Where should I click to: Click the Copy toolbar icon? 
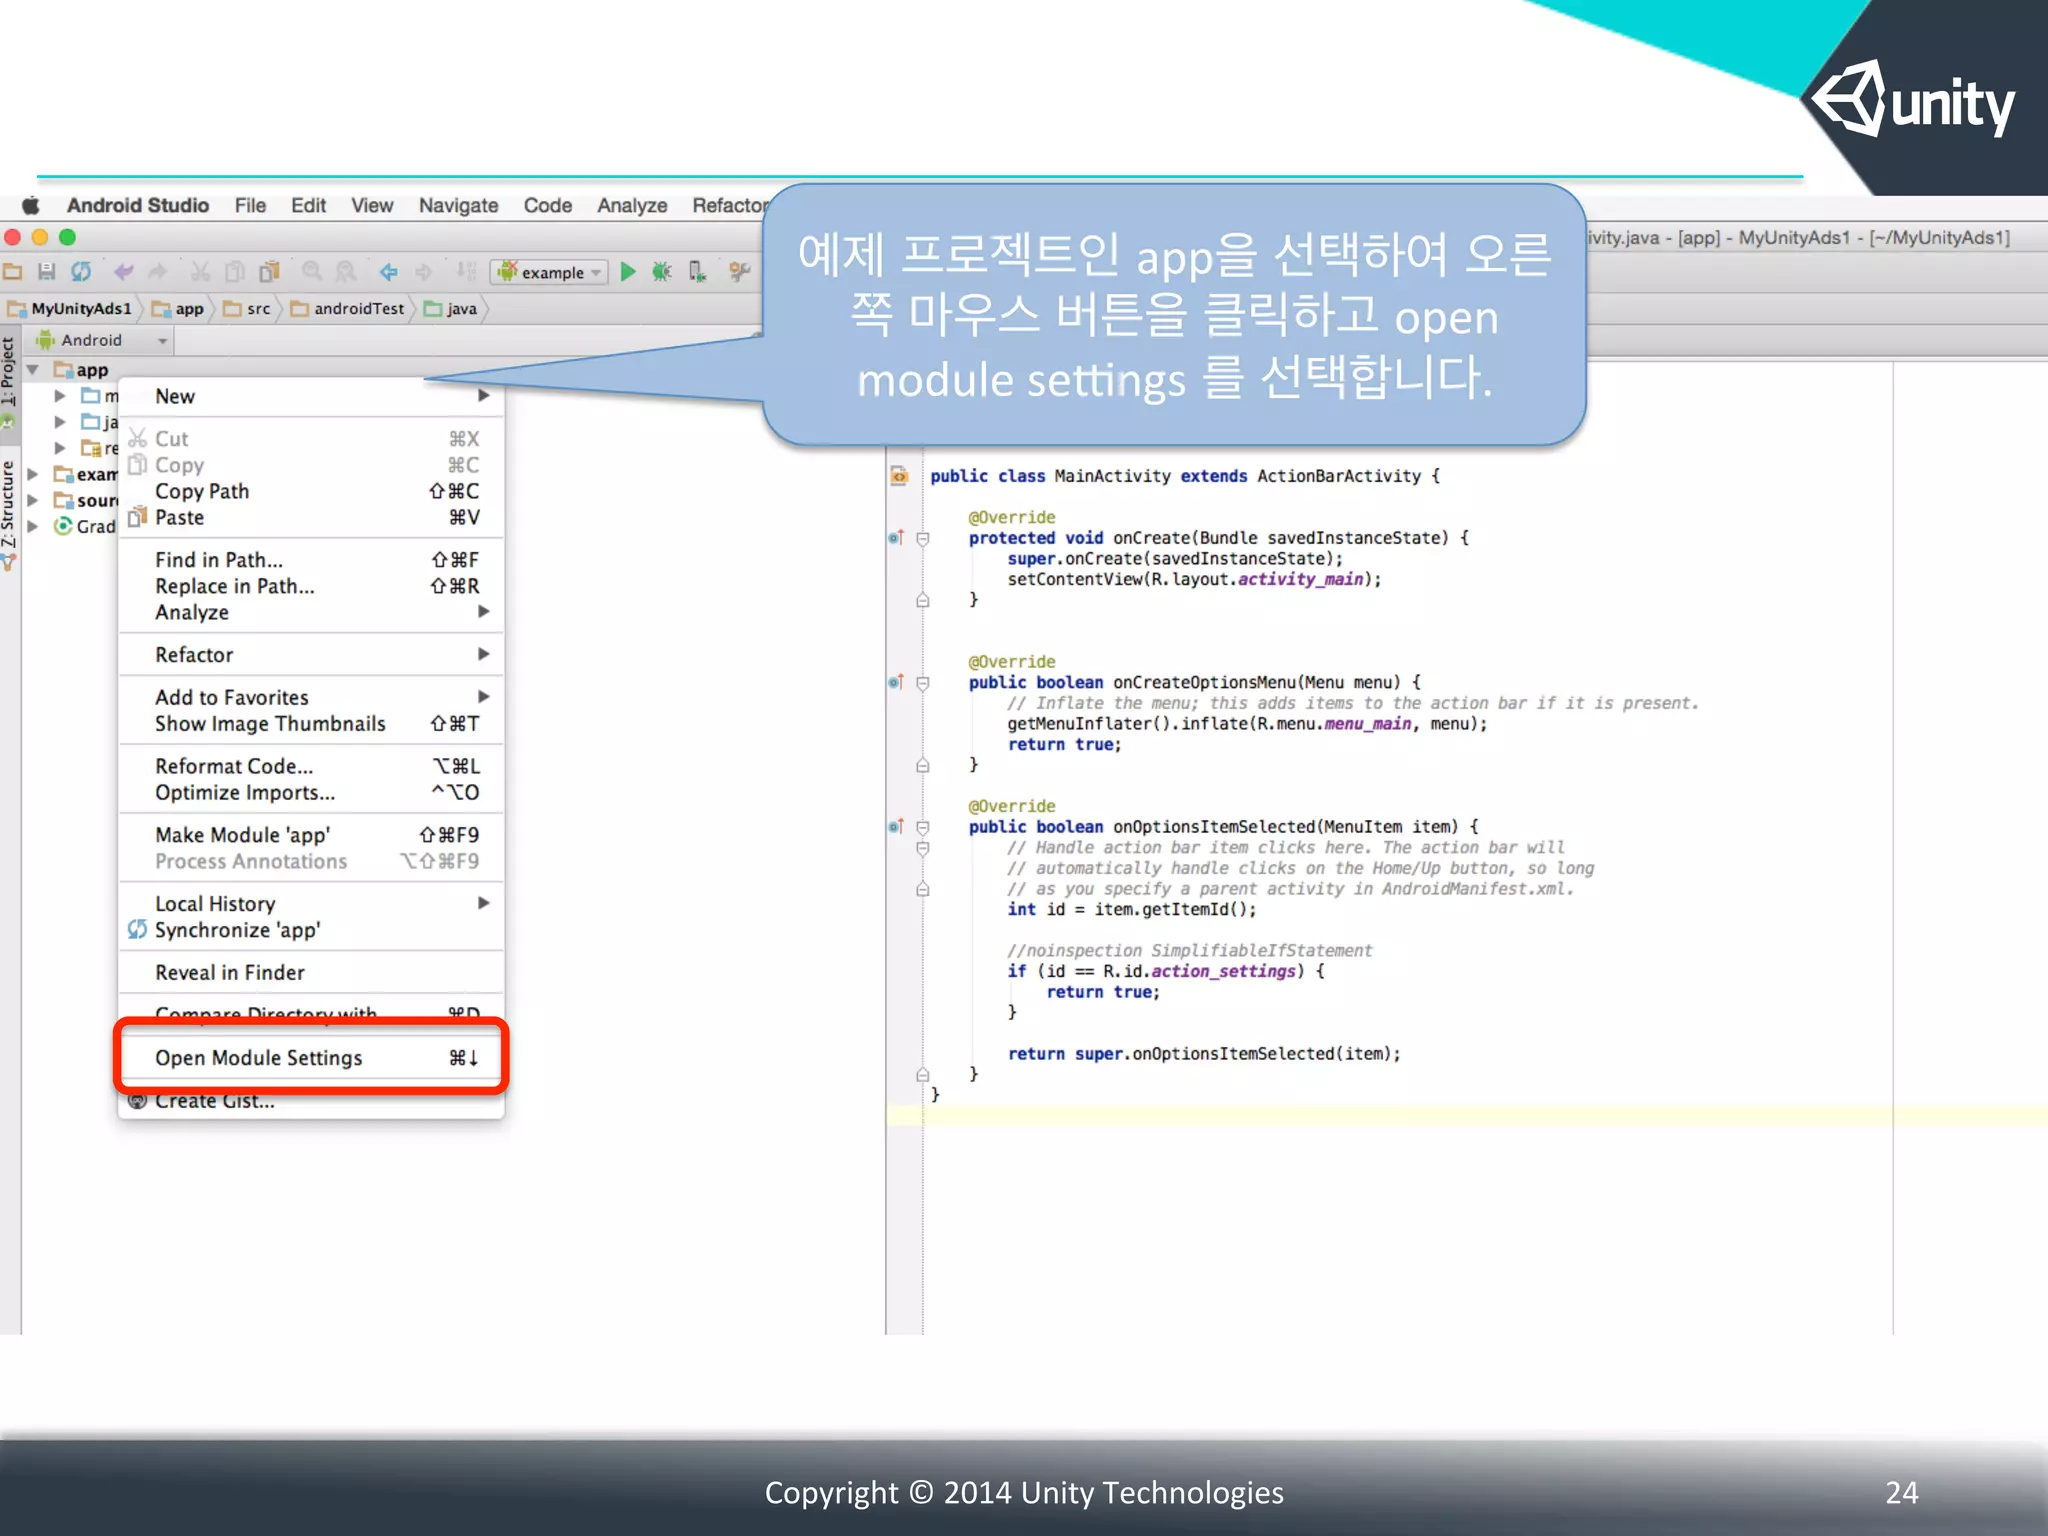click(x=234, y=272)
